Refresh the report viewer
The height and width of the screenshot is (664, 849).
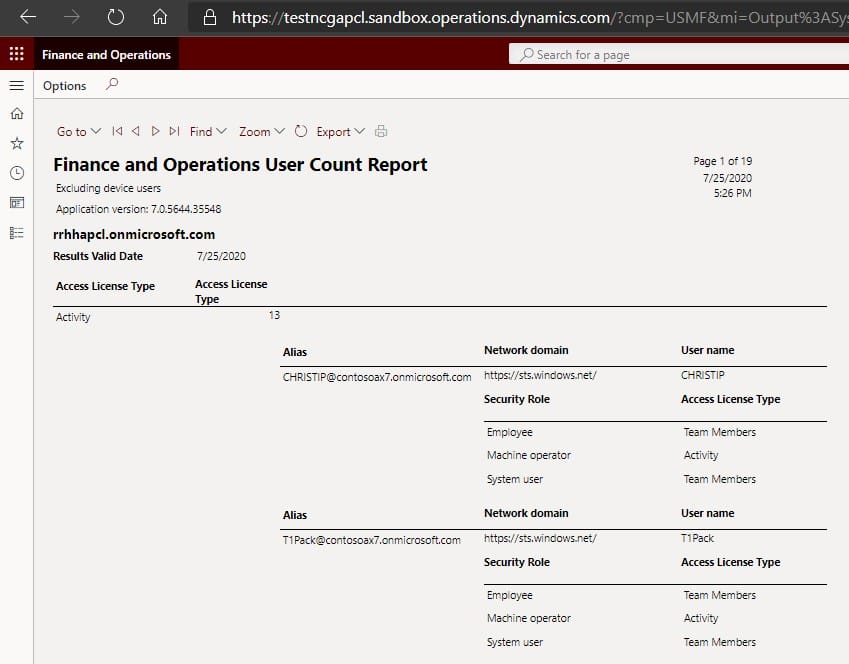[x=301, y=131]
